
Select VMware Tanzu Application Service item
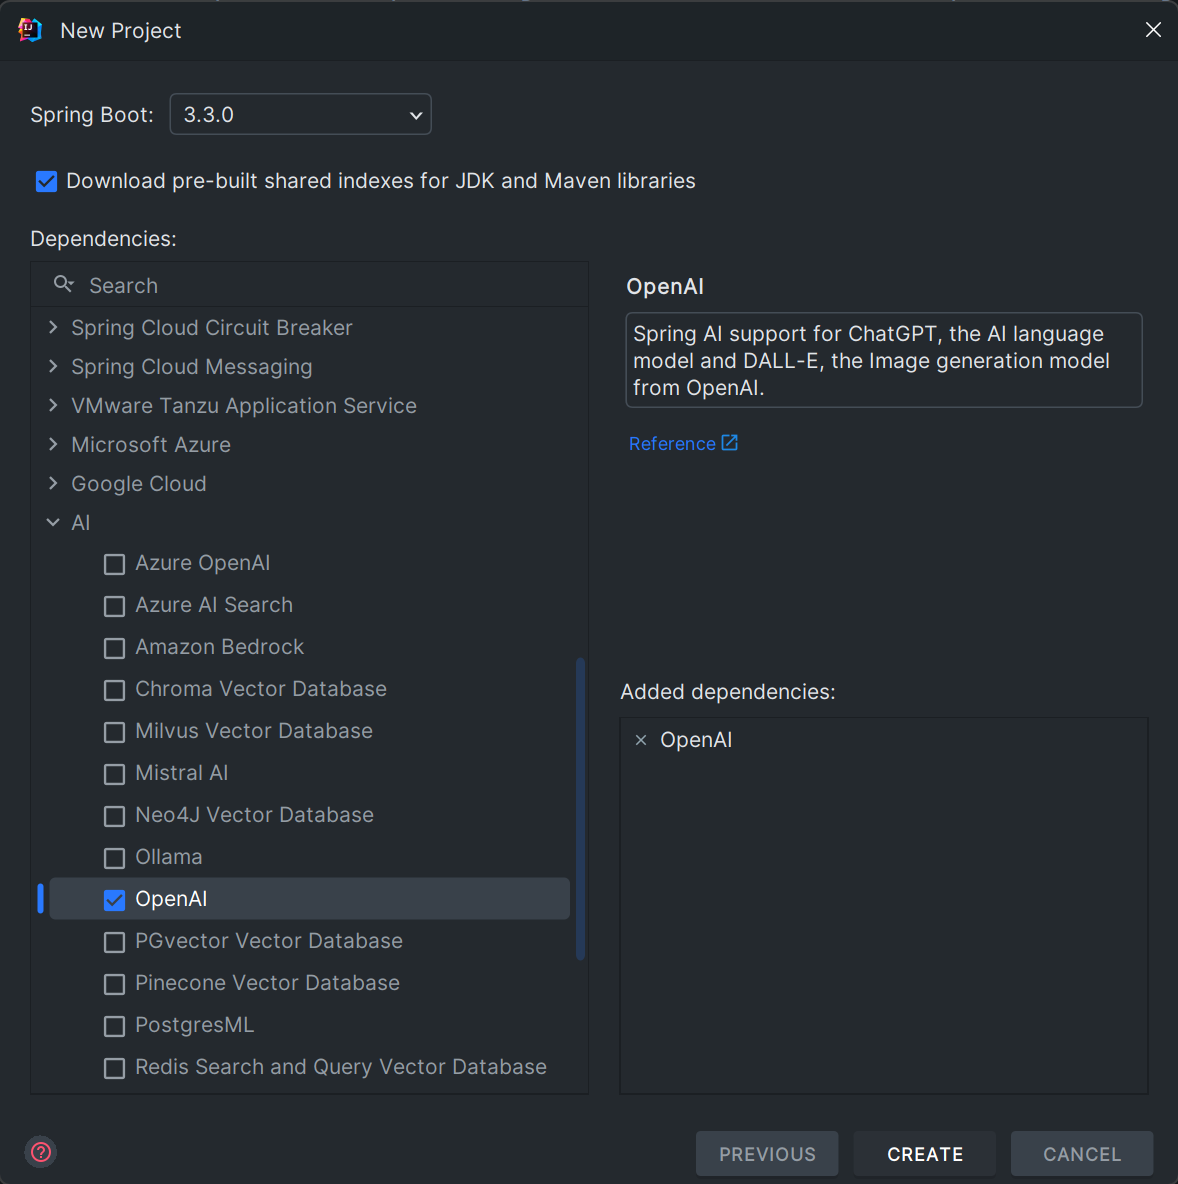pos(243,406)
